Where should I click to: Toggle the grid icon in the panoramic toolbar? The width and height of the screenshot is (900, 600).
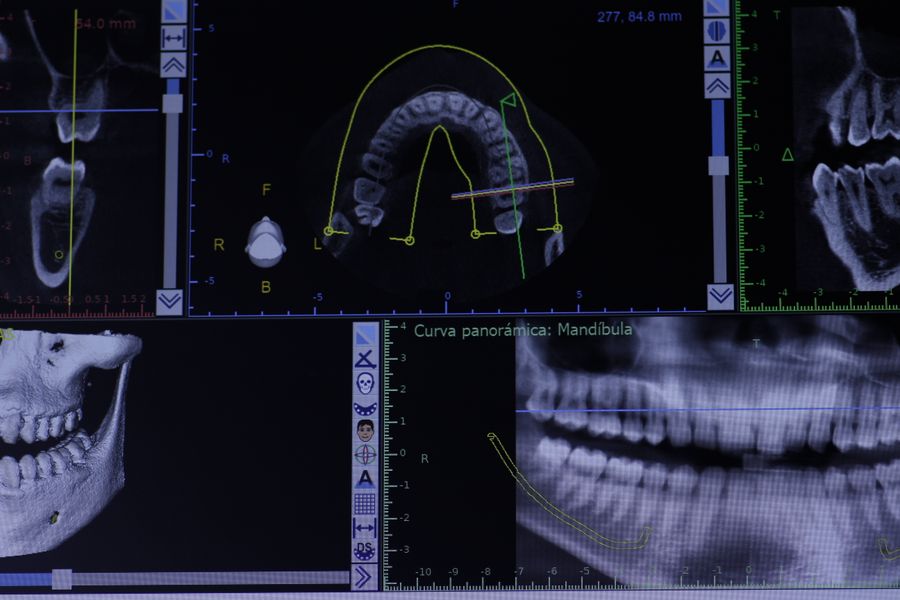pyautogui.click(x=365, y=504)
